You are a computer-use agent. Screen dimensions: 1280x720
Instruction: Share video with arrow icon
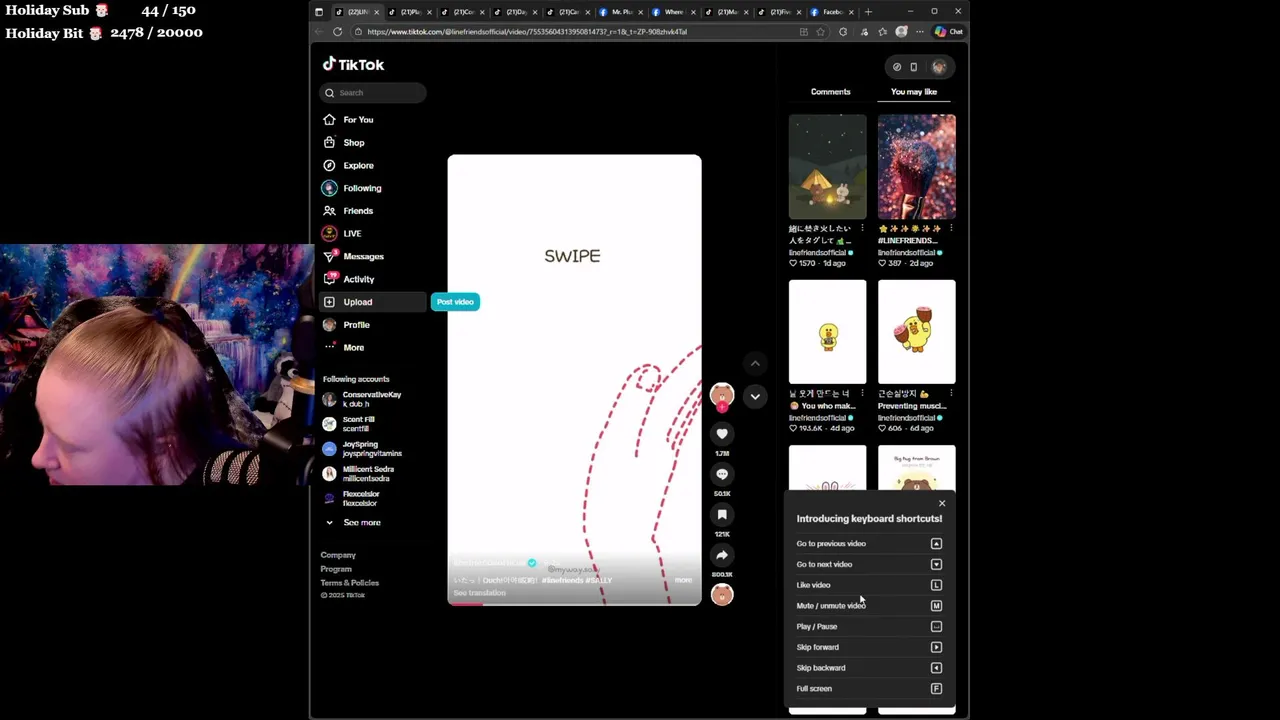pyautogui.click(x=722, y=555)
